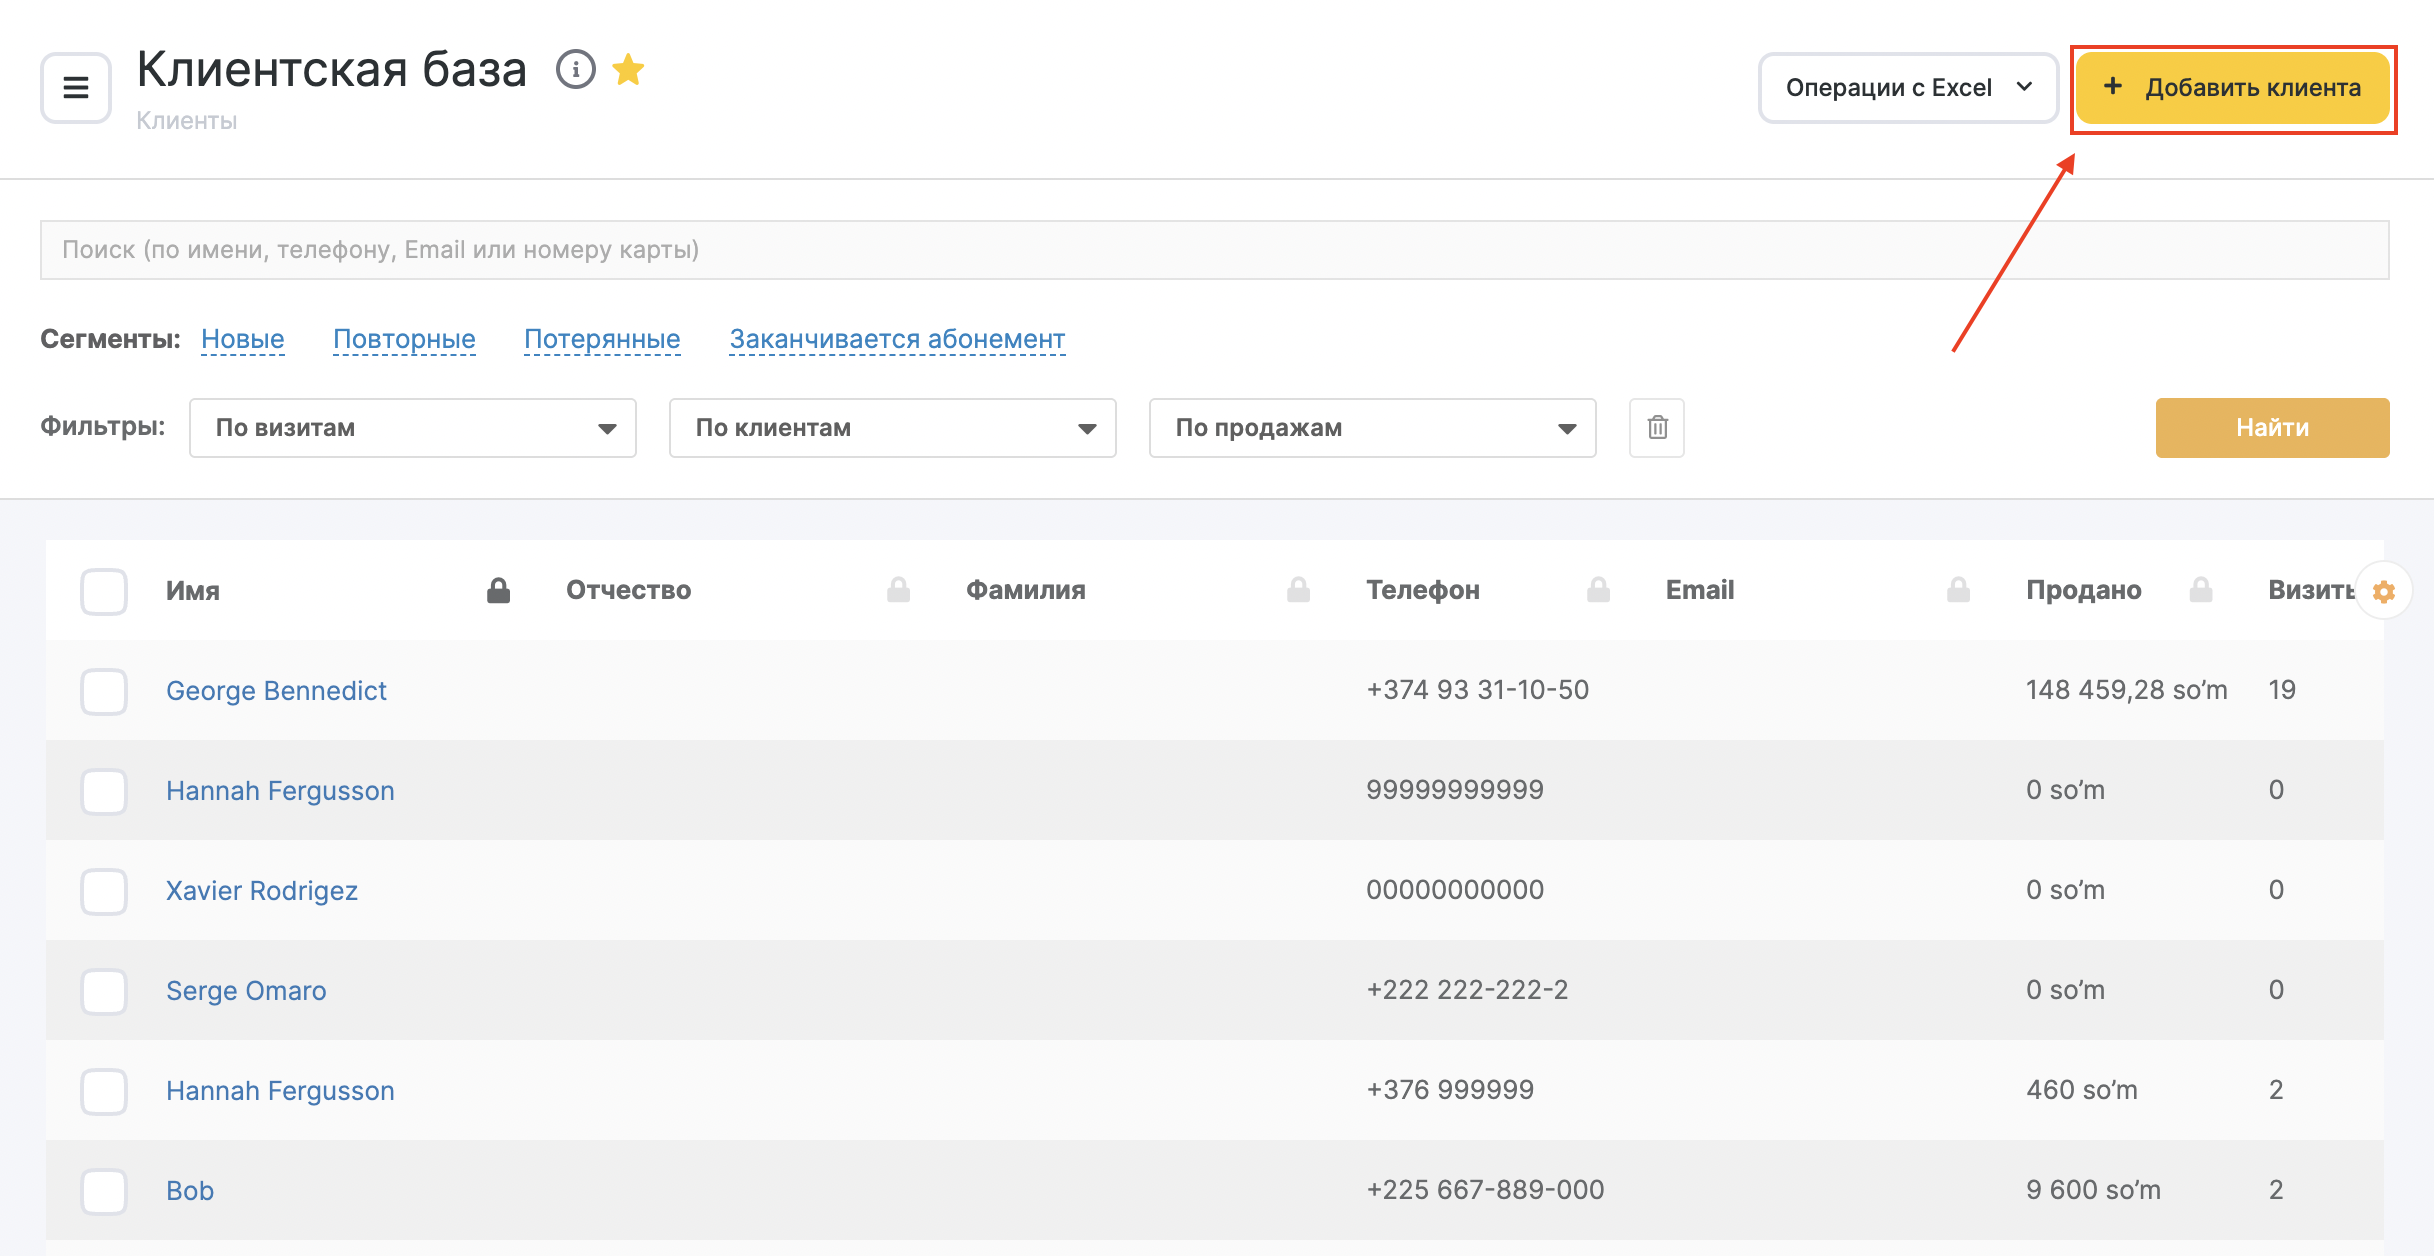Select the Новые segment
Screen dimensions: 2434x1256
243,339
